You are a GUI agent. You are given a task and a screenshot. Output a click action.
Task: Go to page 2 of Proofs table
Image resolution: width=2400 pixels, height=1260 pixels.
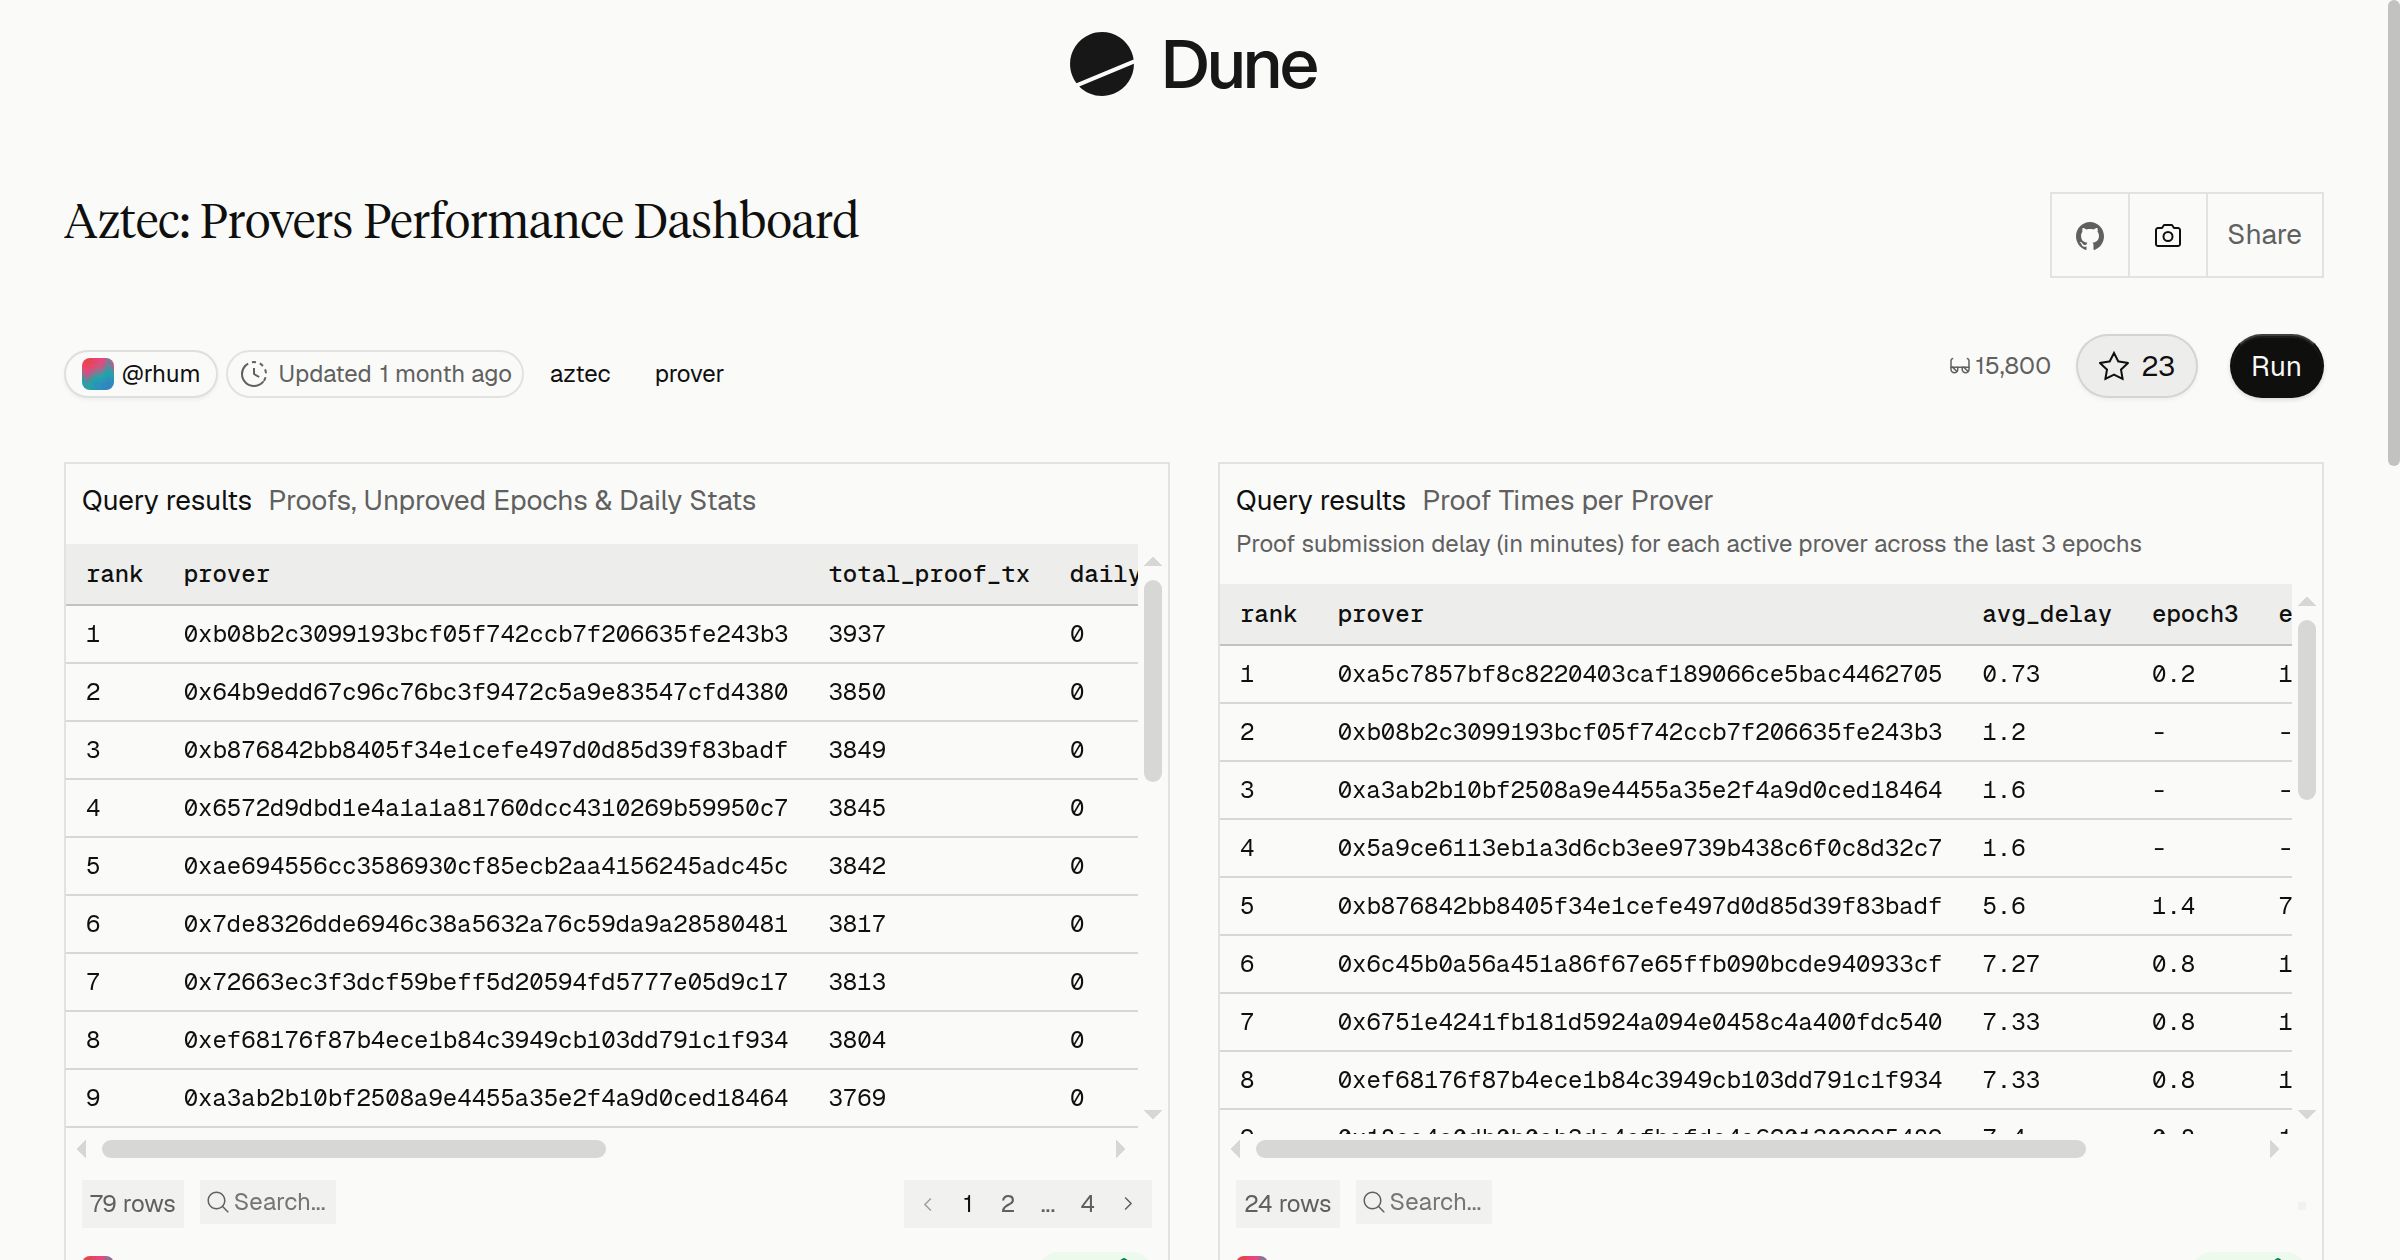click(x=1008, y=1204)
